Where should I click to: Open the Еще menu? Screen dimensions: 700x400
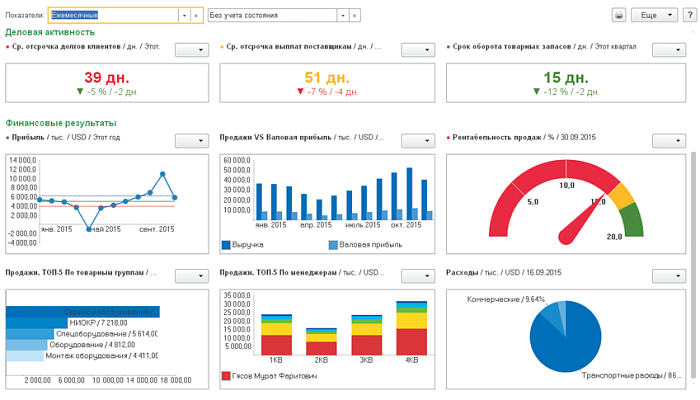click(653, 16)
